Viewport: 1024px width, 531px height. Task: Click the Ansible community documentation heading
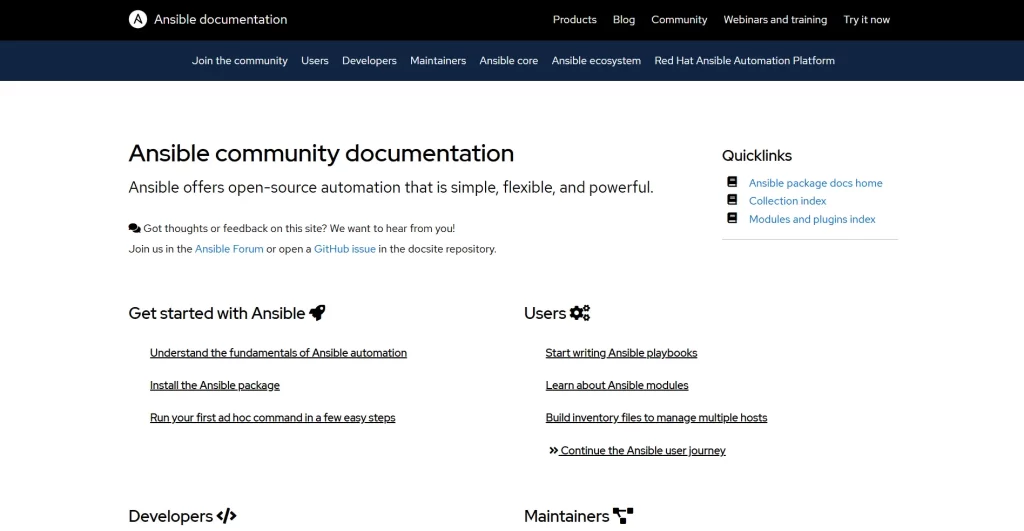tap(321, 153)
